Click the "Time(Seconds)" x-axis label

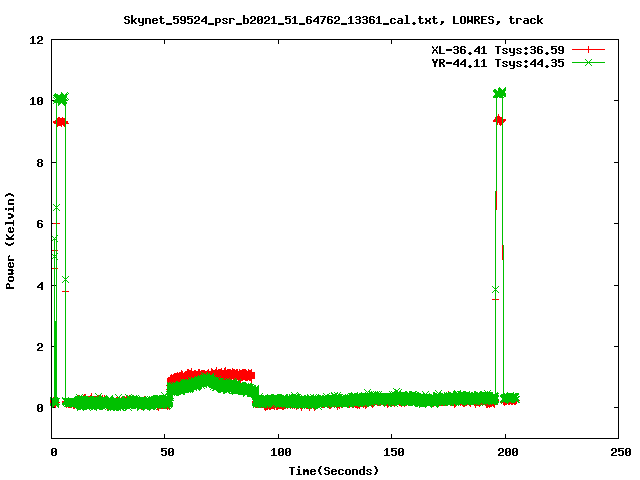click(333, 471)
